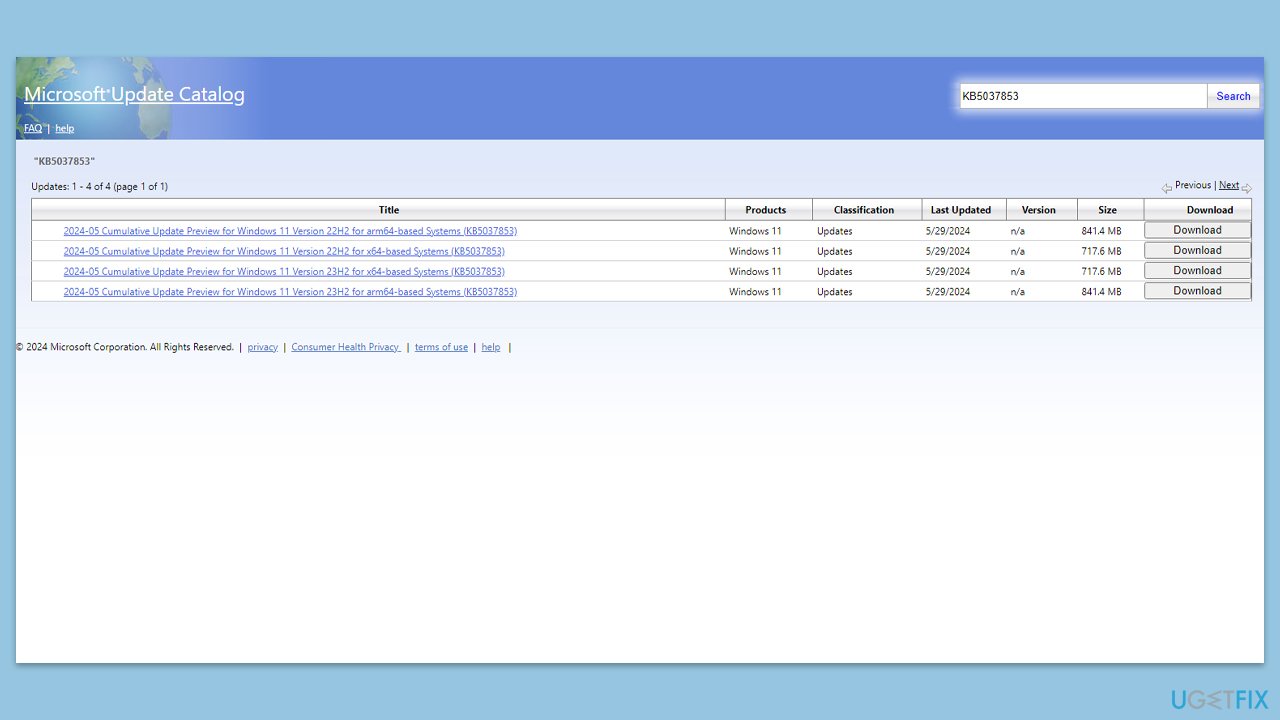Screen dimensions: 1280x720
Task: Open the 23H2 arm64-based update link
Action: (290, 292)
